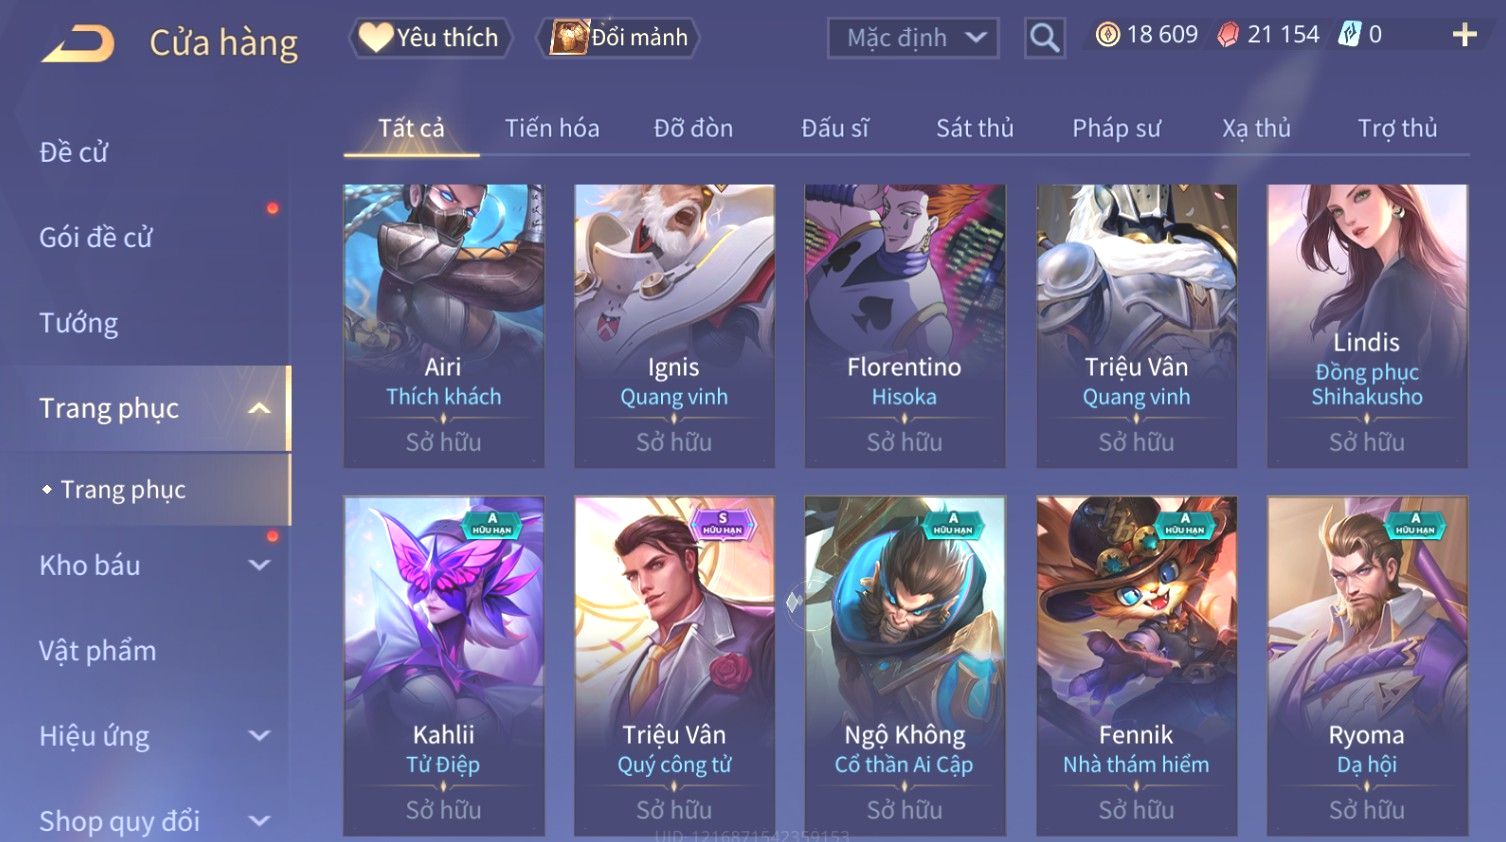
Task: Click the red gem currency icon
Action: 1228,35
